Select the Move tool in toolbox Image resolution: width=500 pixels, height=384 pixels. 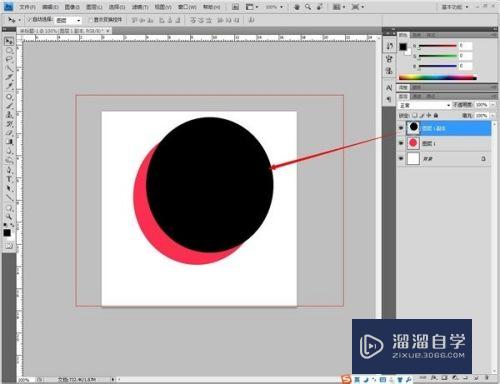point(9,41)
